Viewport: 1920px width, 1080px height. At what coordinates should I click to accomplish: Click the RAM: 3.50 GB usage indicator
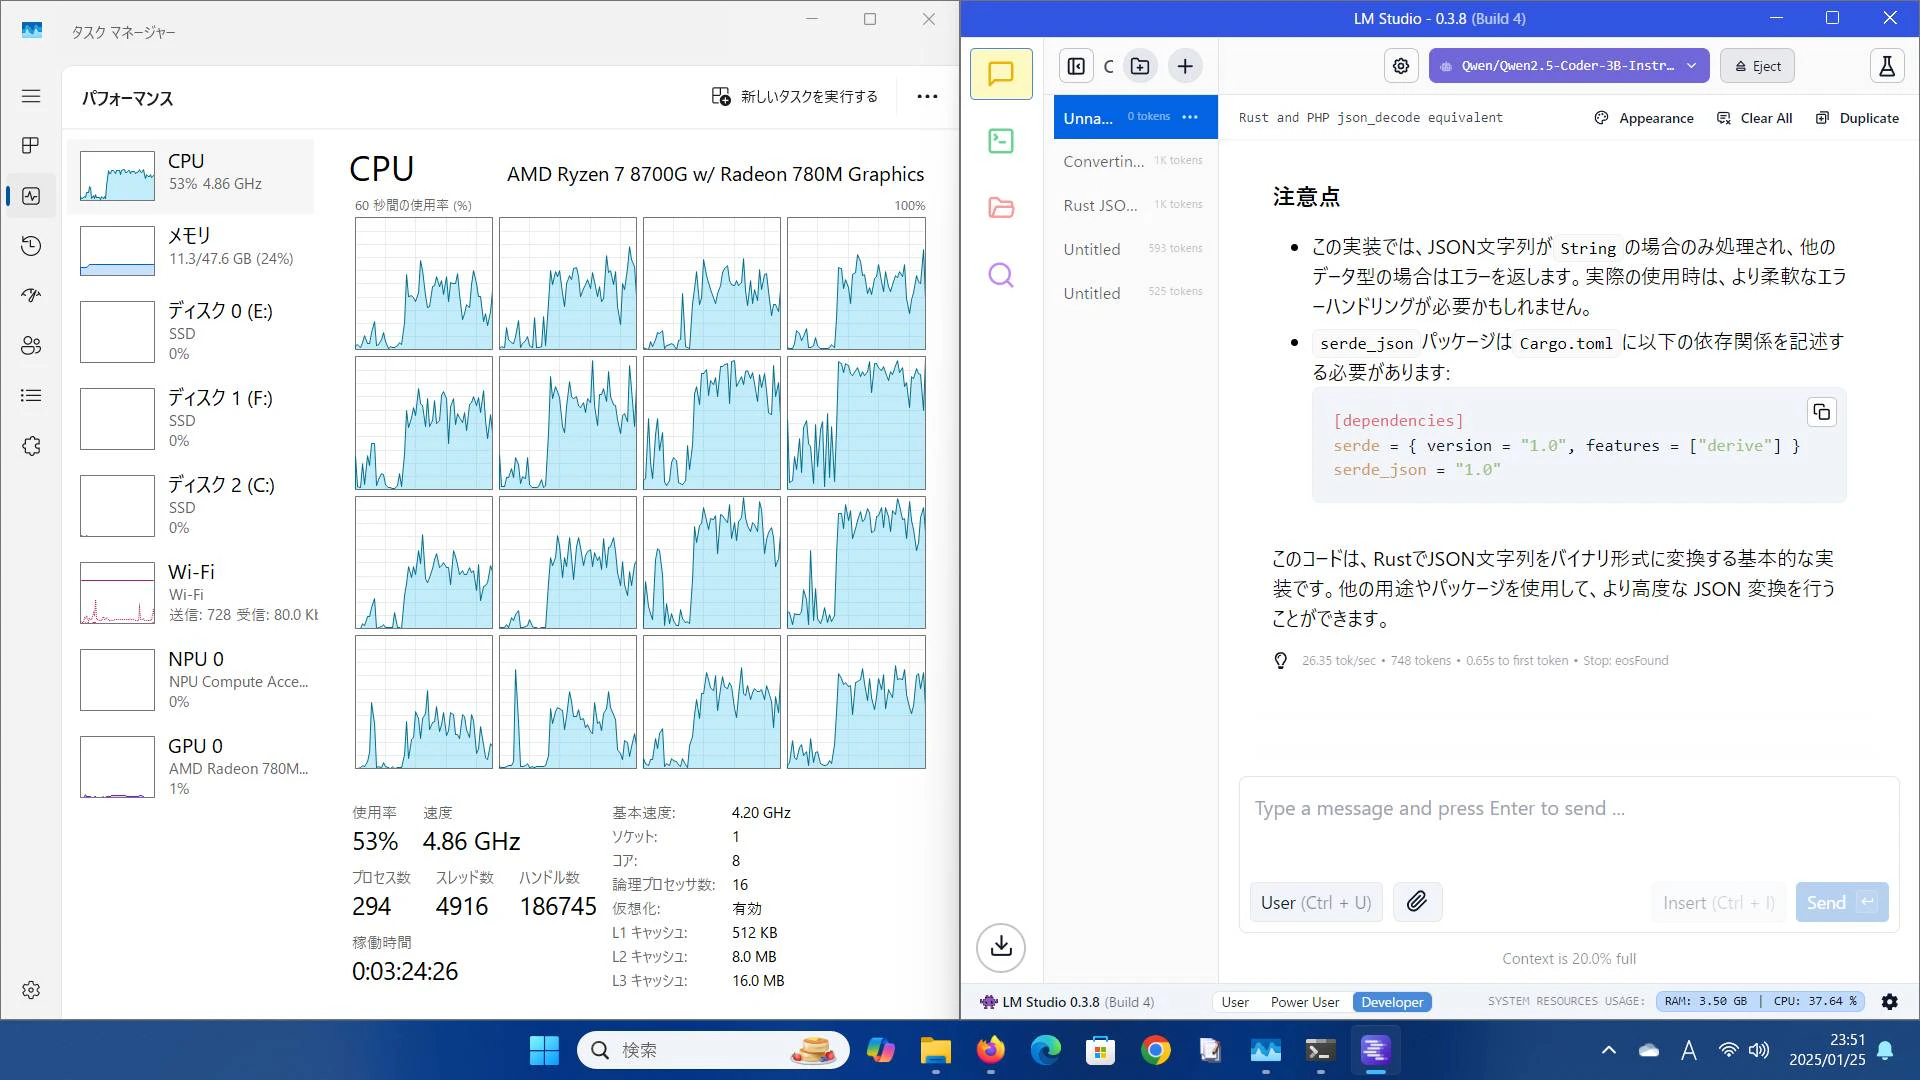coord(1705,1001)
